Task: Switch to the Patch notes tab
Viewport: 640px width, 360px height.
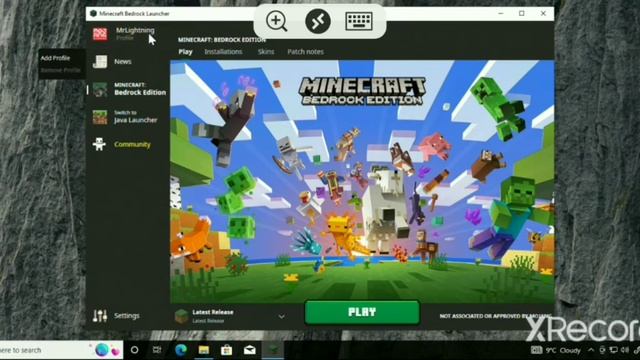Action: point(305,52)
